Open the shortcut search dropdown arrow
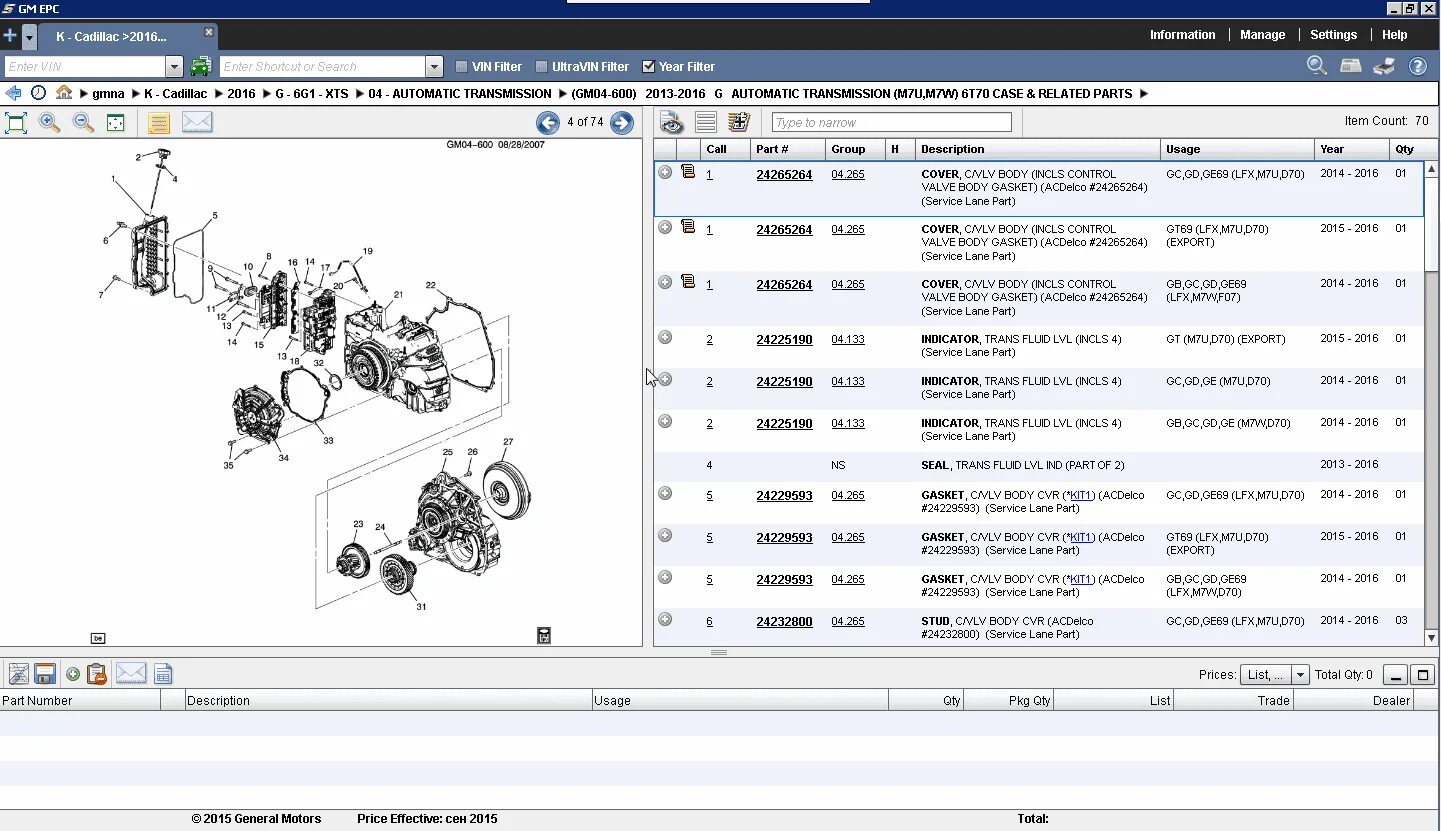Viewport: 1441px width, 831px height. [x=434, y=67]
